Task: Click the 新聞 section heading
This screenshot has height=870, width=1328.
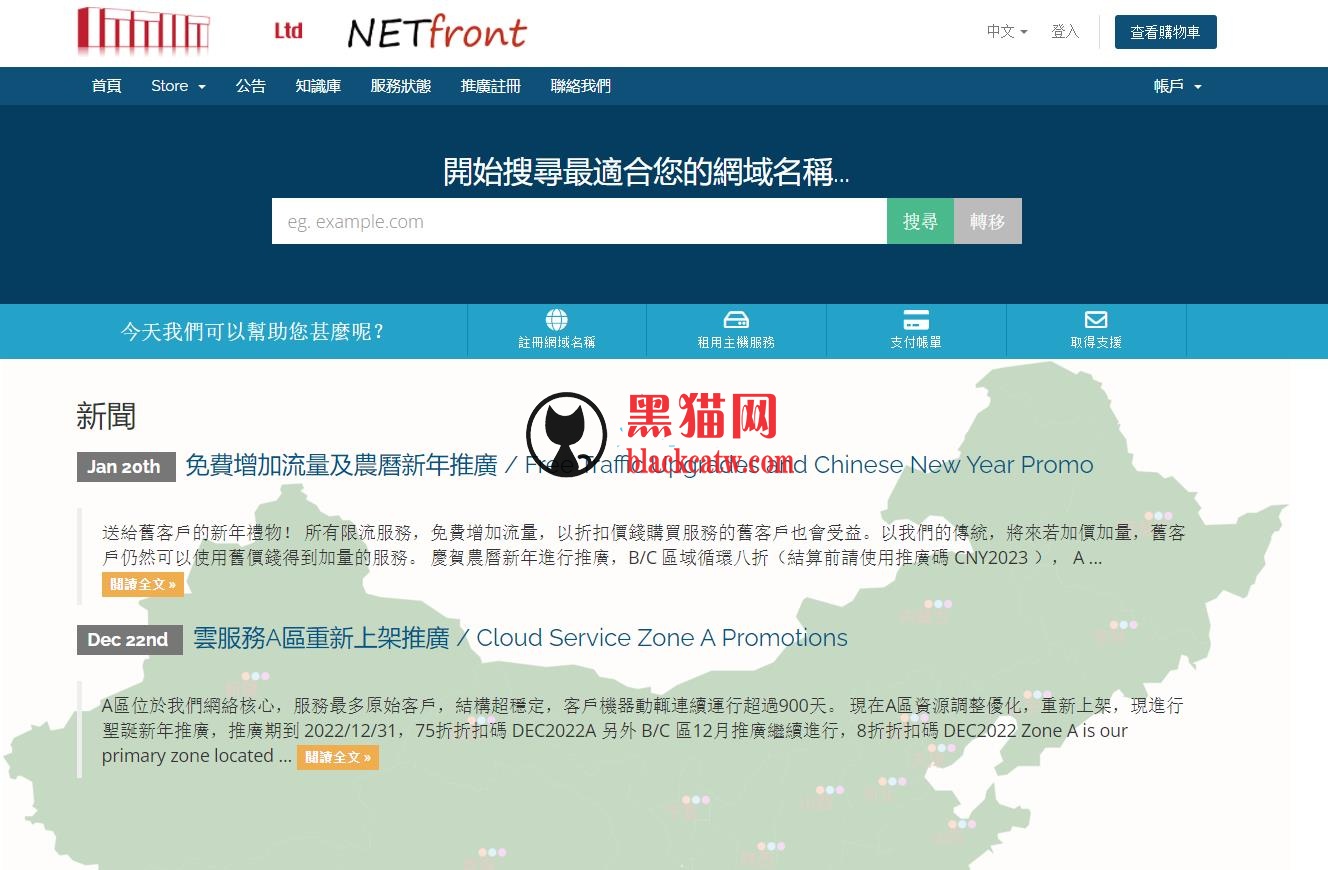Action: pyautogui.click(x=106, y=416)
